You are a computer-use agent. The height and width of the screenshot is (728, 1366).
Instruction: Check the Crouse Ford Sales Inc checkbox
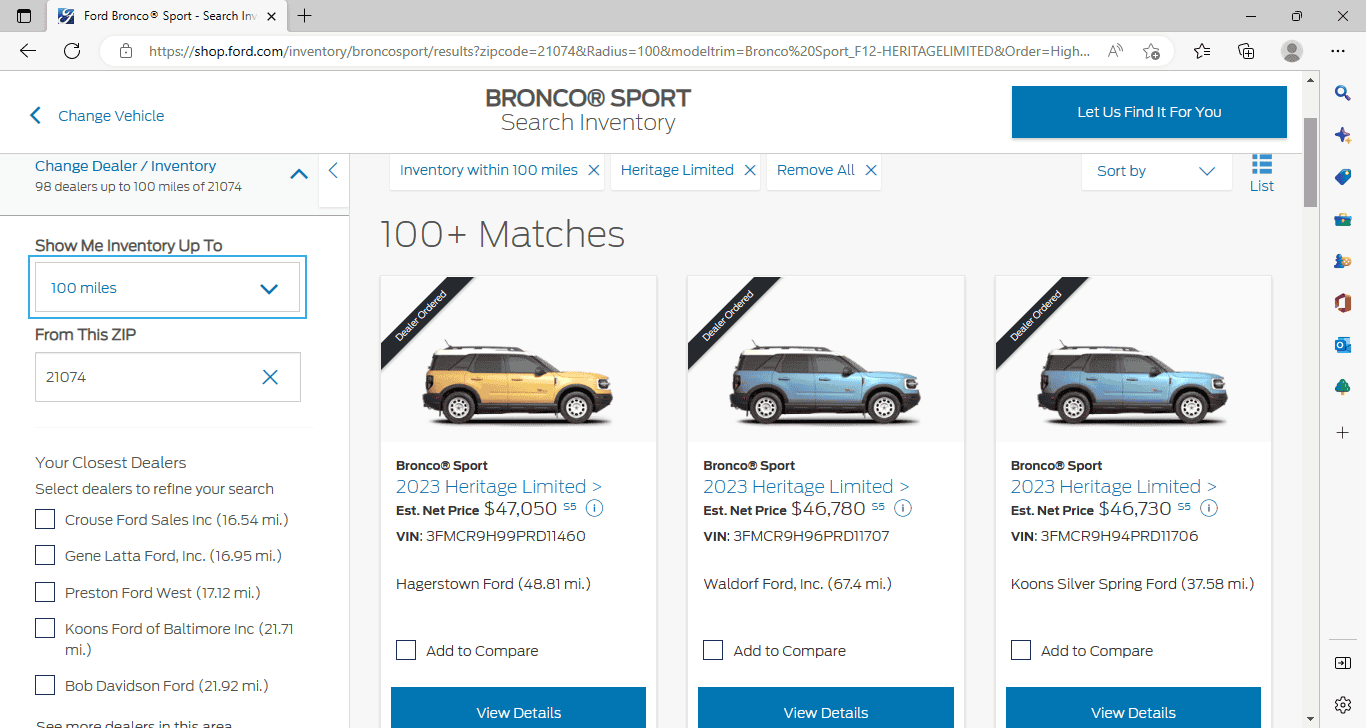45,519
